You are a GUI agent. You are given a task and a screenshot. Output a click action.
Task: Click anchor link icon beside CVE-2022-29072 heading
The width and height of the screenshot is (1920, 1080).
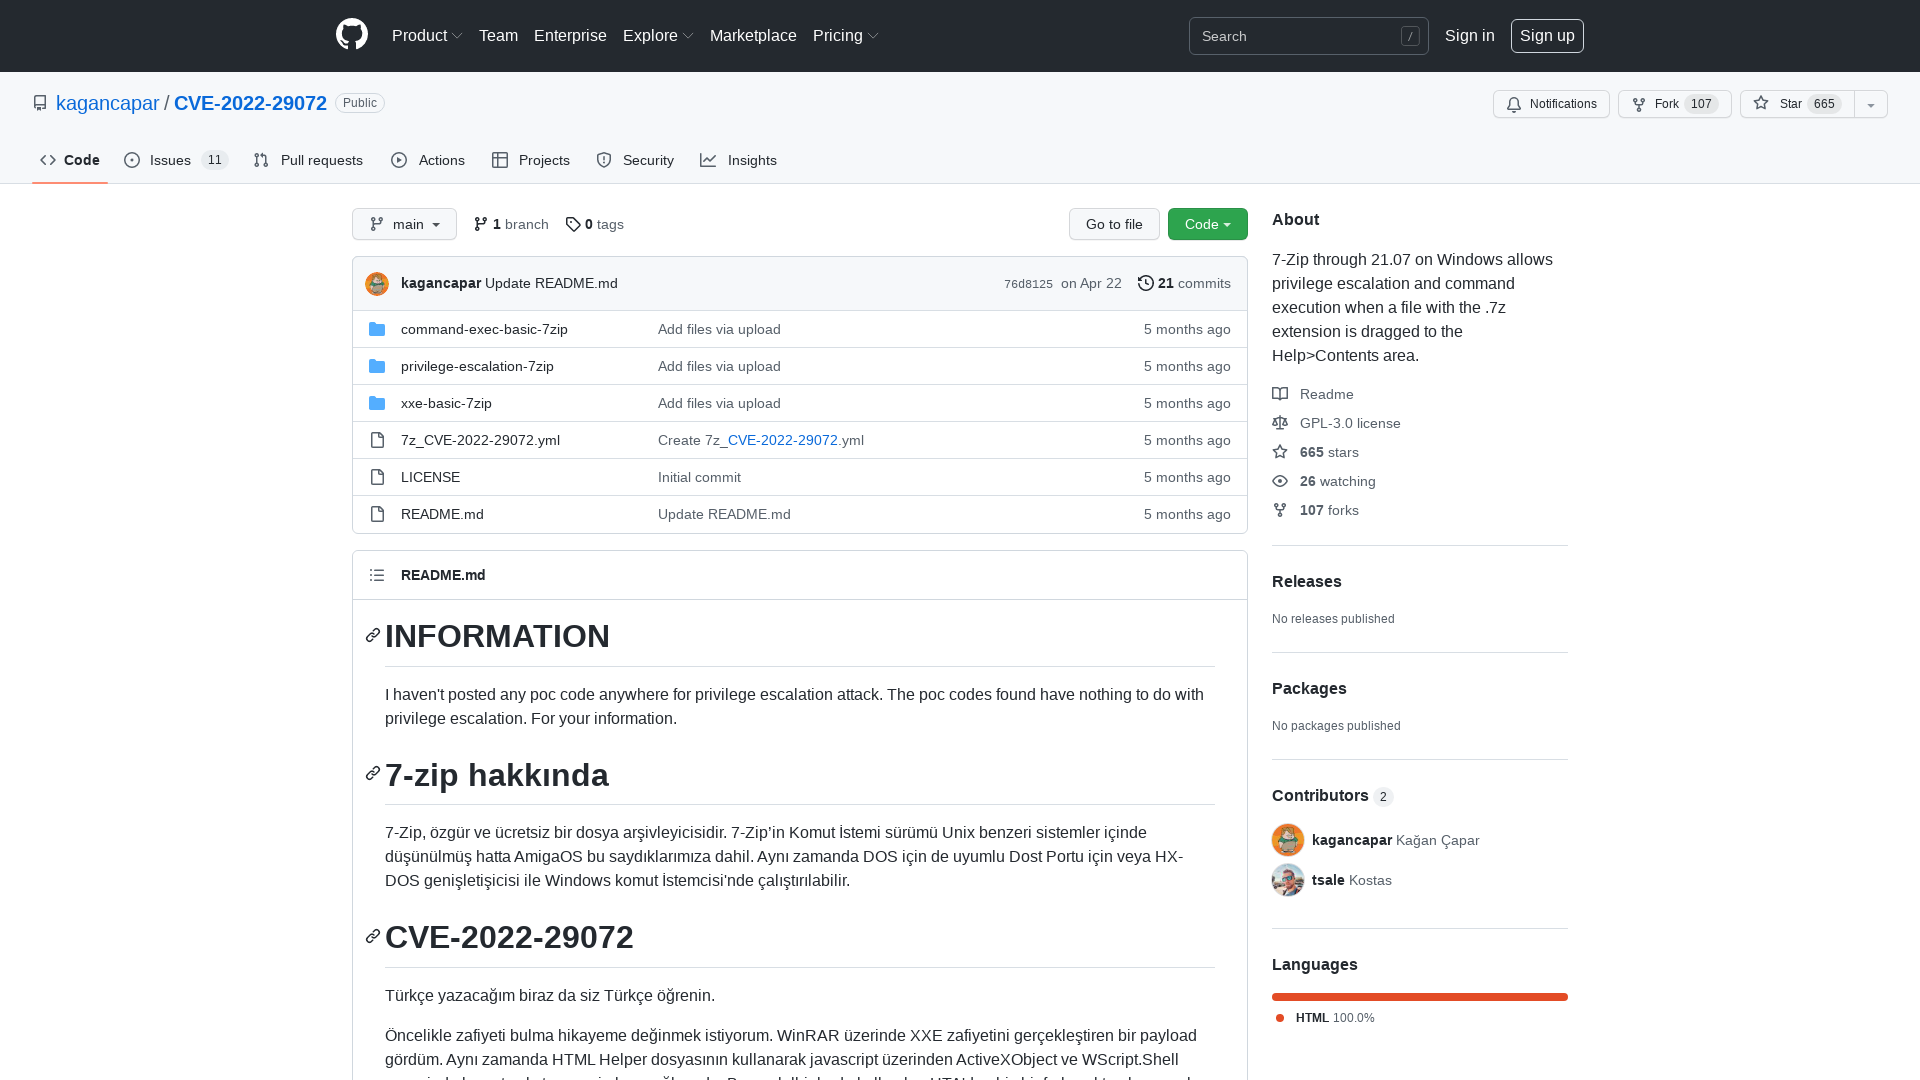point(373,936)
